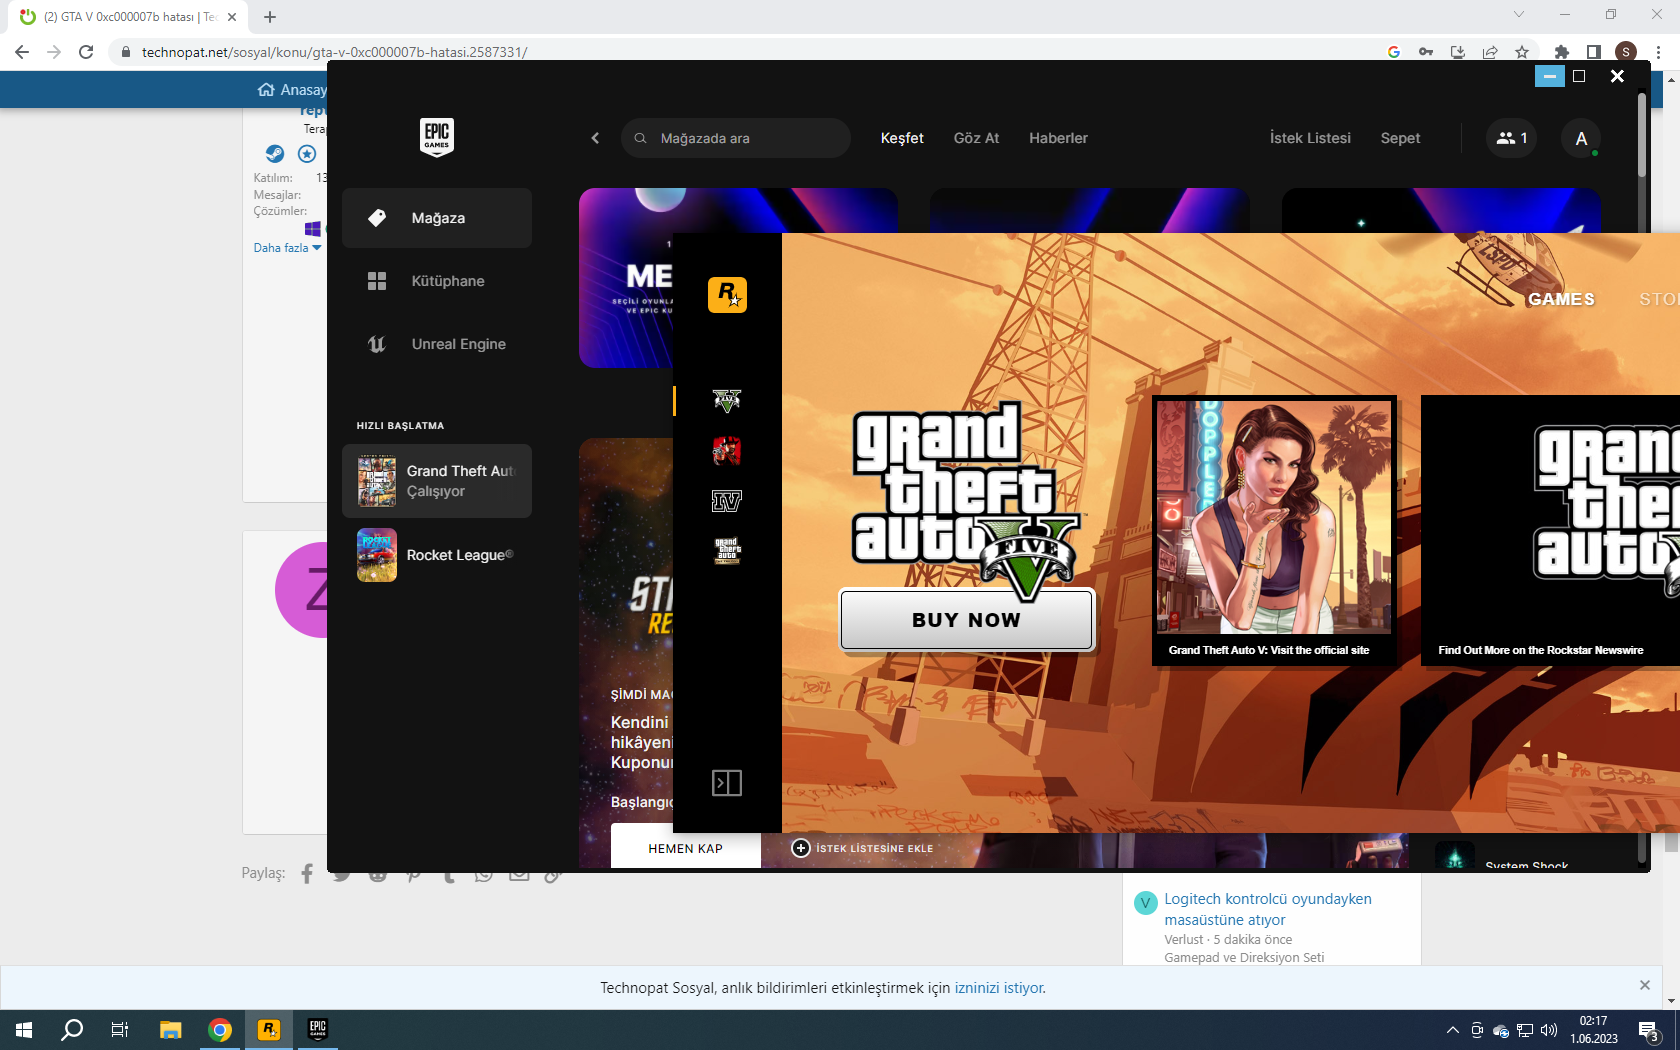Screen dimensions: 1680x1050
Task: Select Unreal Engine in the sidebar
Action: coord(437,344)
